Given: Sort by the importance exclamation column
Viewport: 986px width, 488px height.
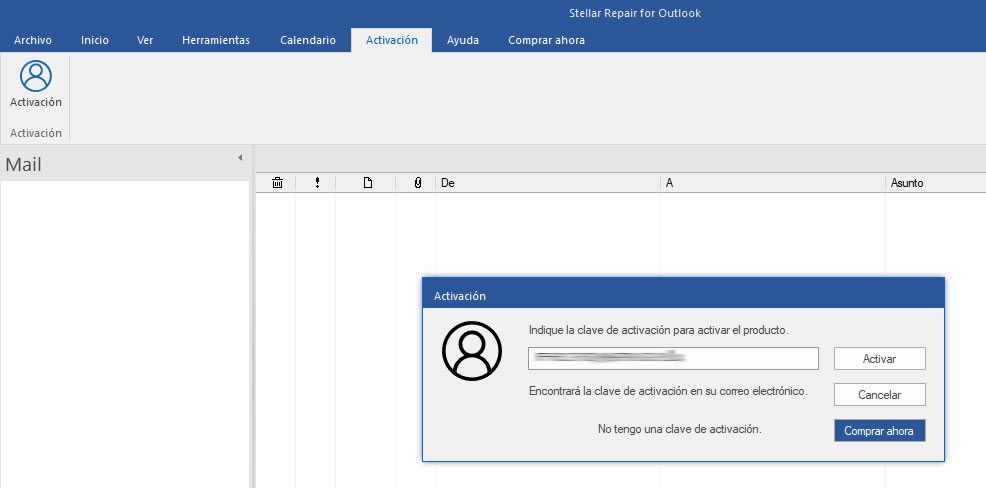Looking at the screenshot, I should click(x=317, y=183).
